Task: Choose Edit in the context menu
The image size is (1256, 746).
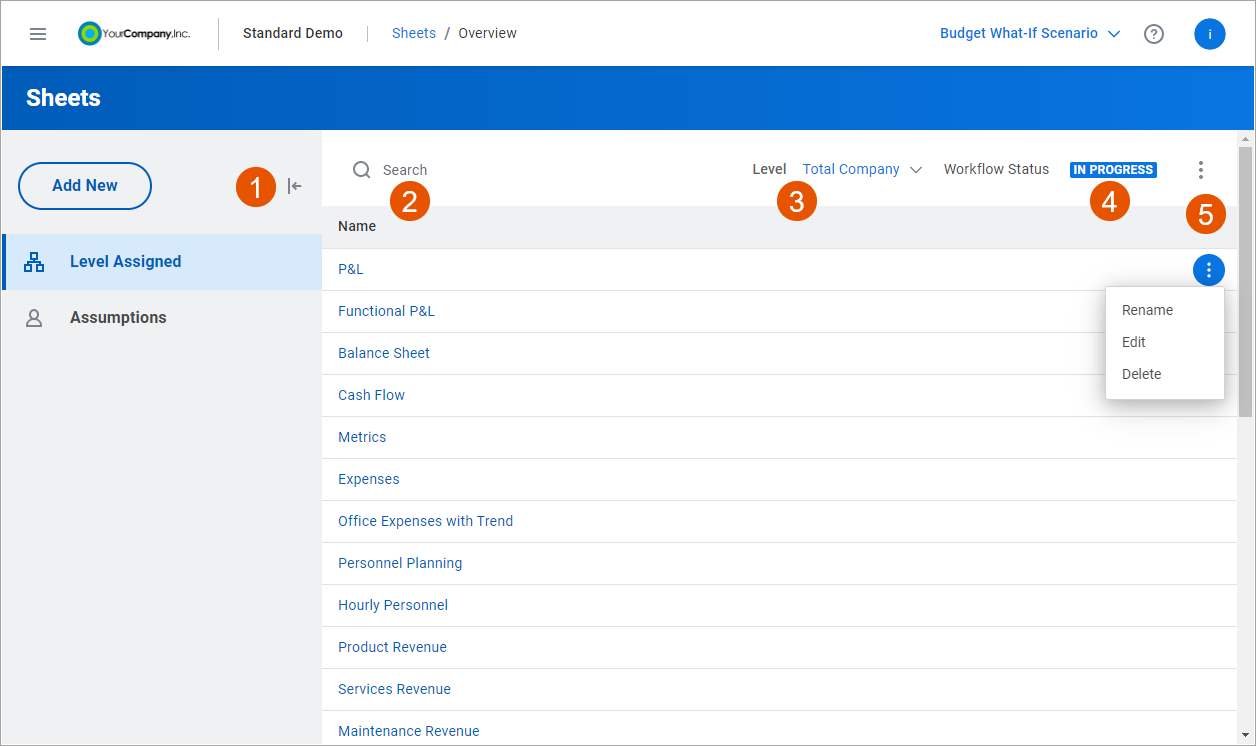Action: (1134, 342)
